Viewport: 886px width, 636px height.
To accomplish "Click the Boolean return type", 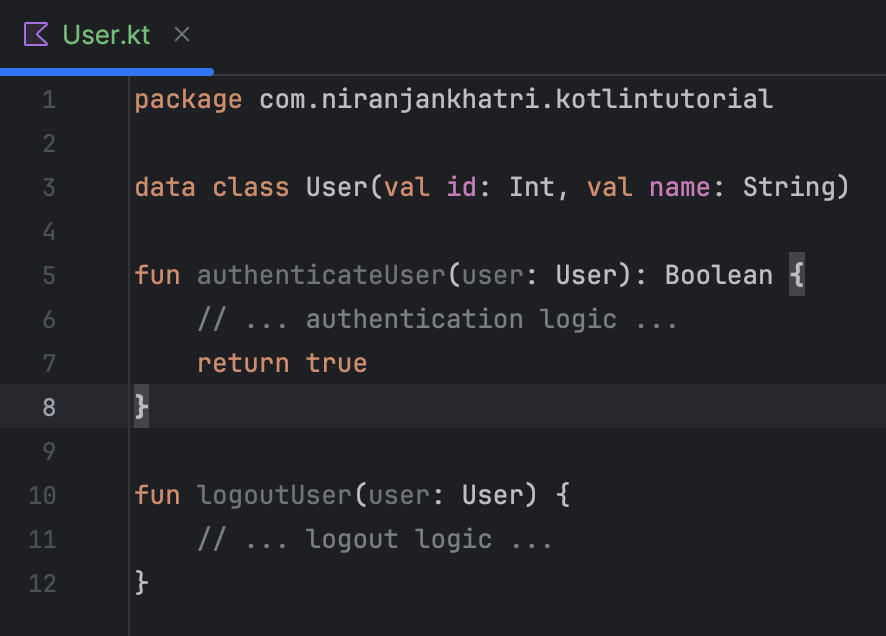I will (718, 275).
